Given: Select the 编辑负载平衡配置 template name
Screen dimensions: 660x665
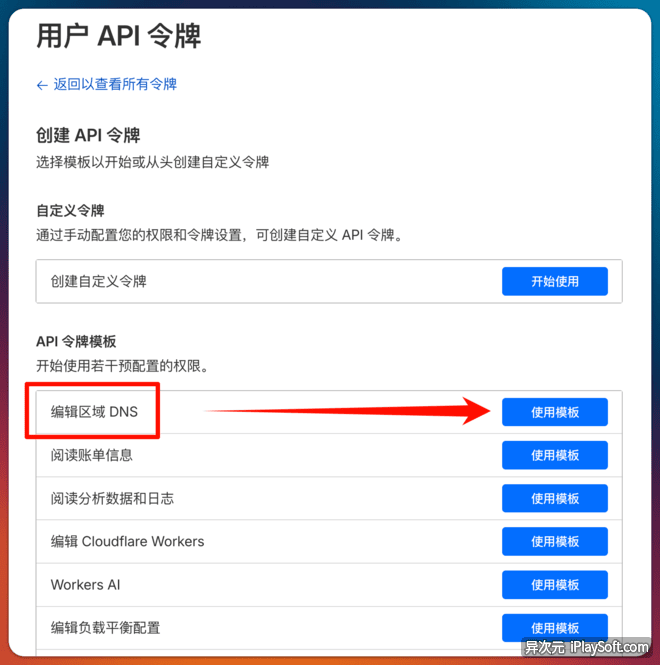Looking at the screenshot, I should tap(105, 627).
